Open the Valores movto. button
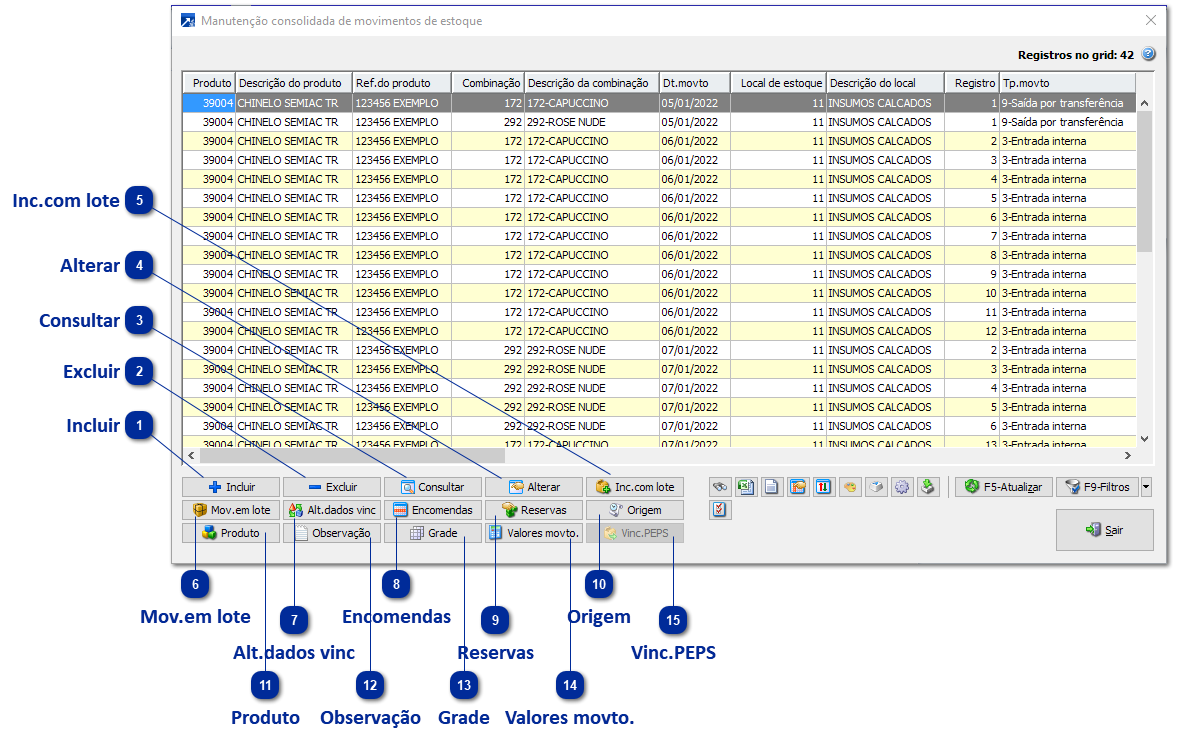The width and height of the screenshot is (1190, 746). pos(535,533)
